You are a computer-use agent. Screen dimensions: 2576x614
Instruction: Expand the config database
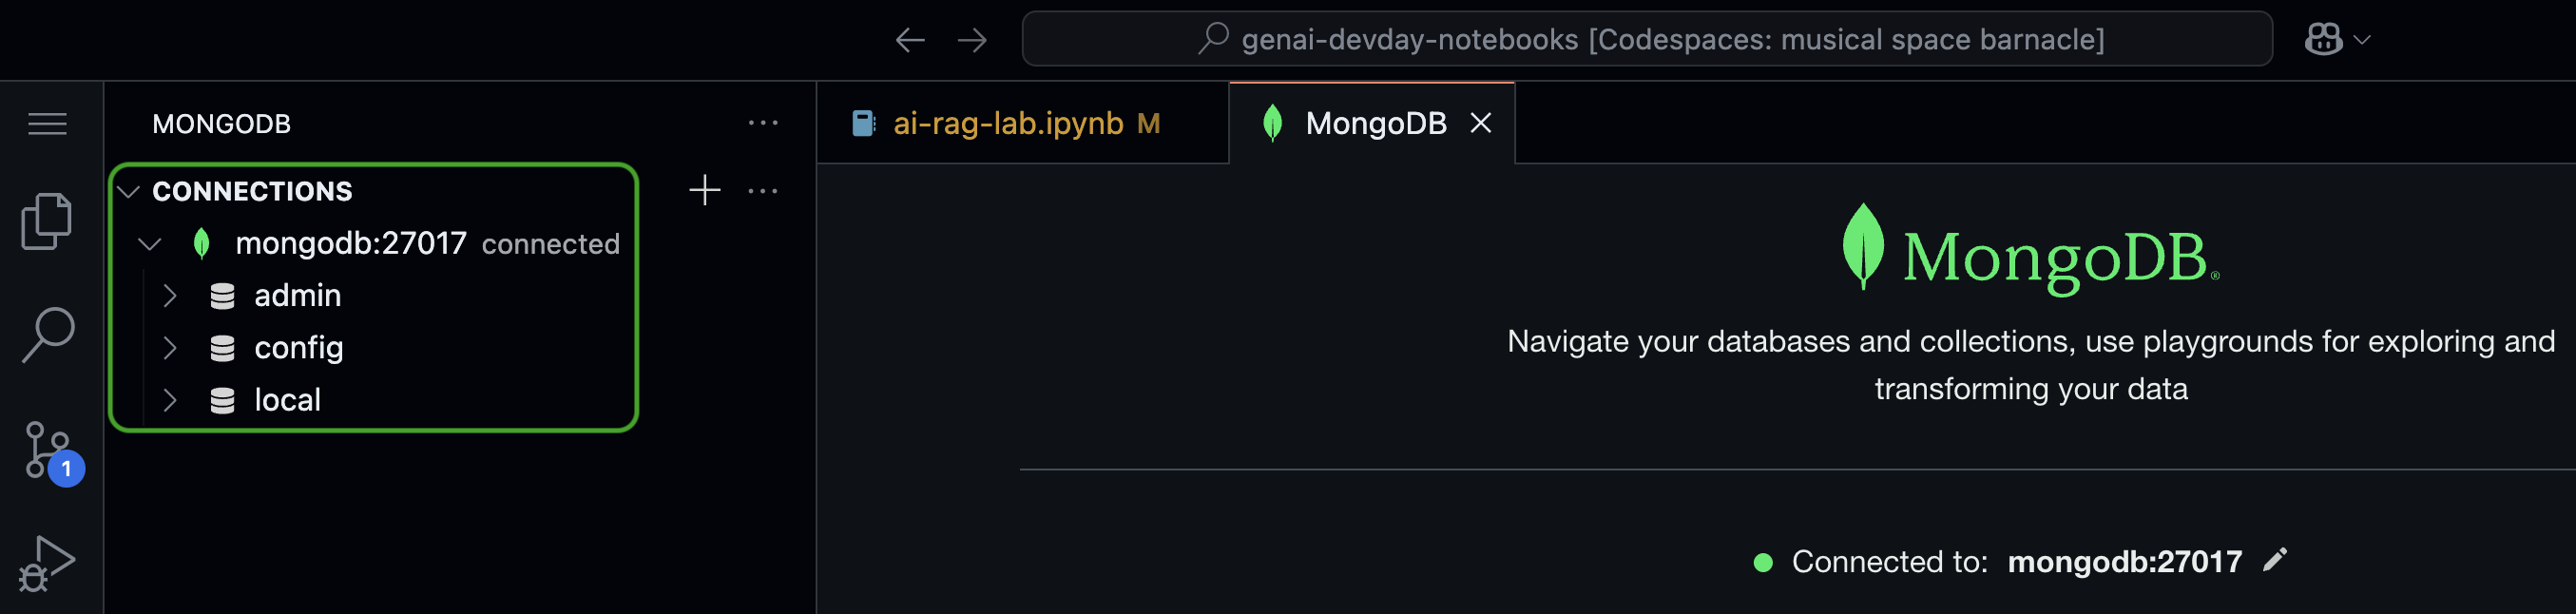coord(170,348)
